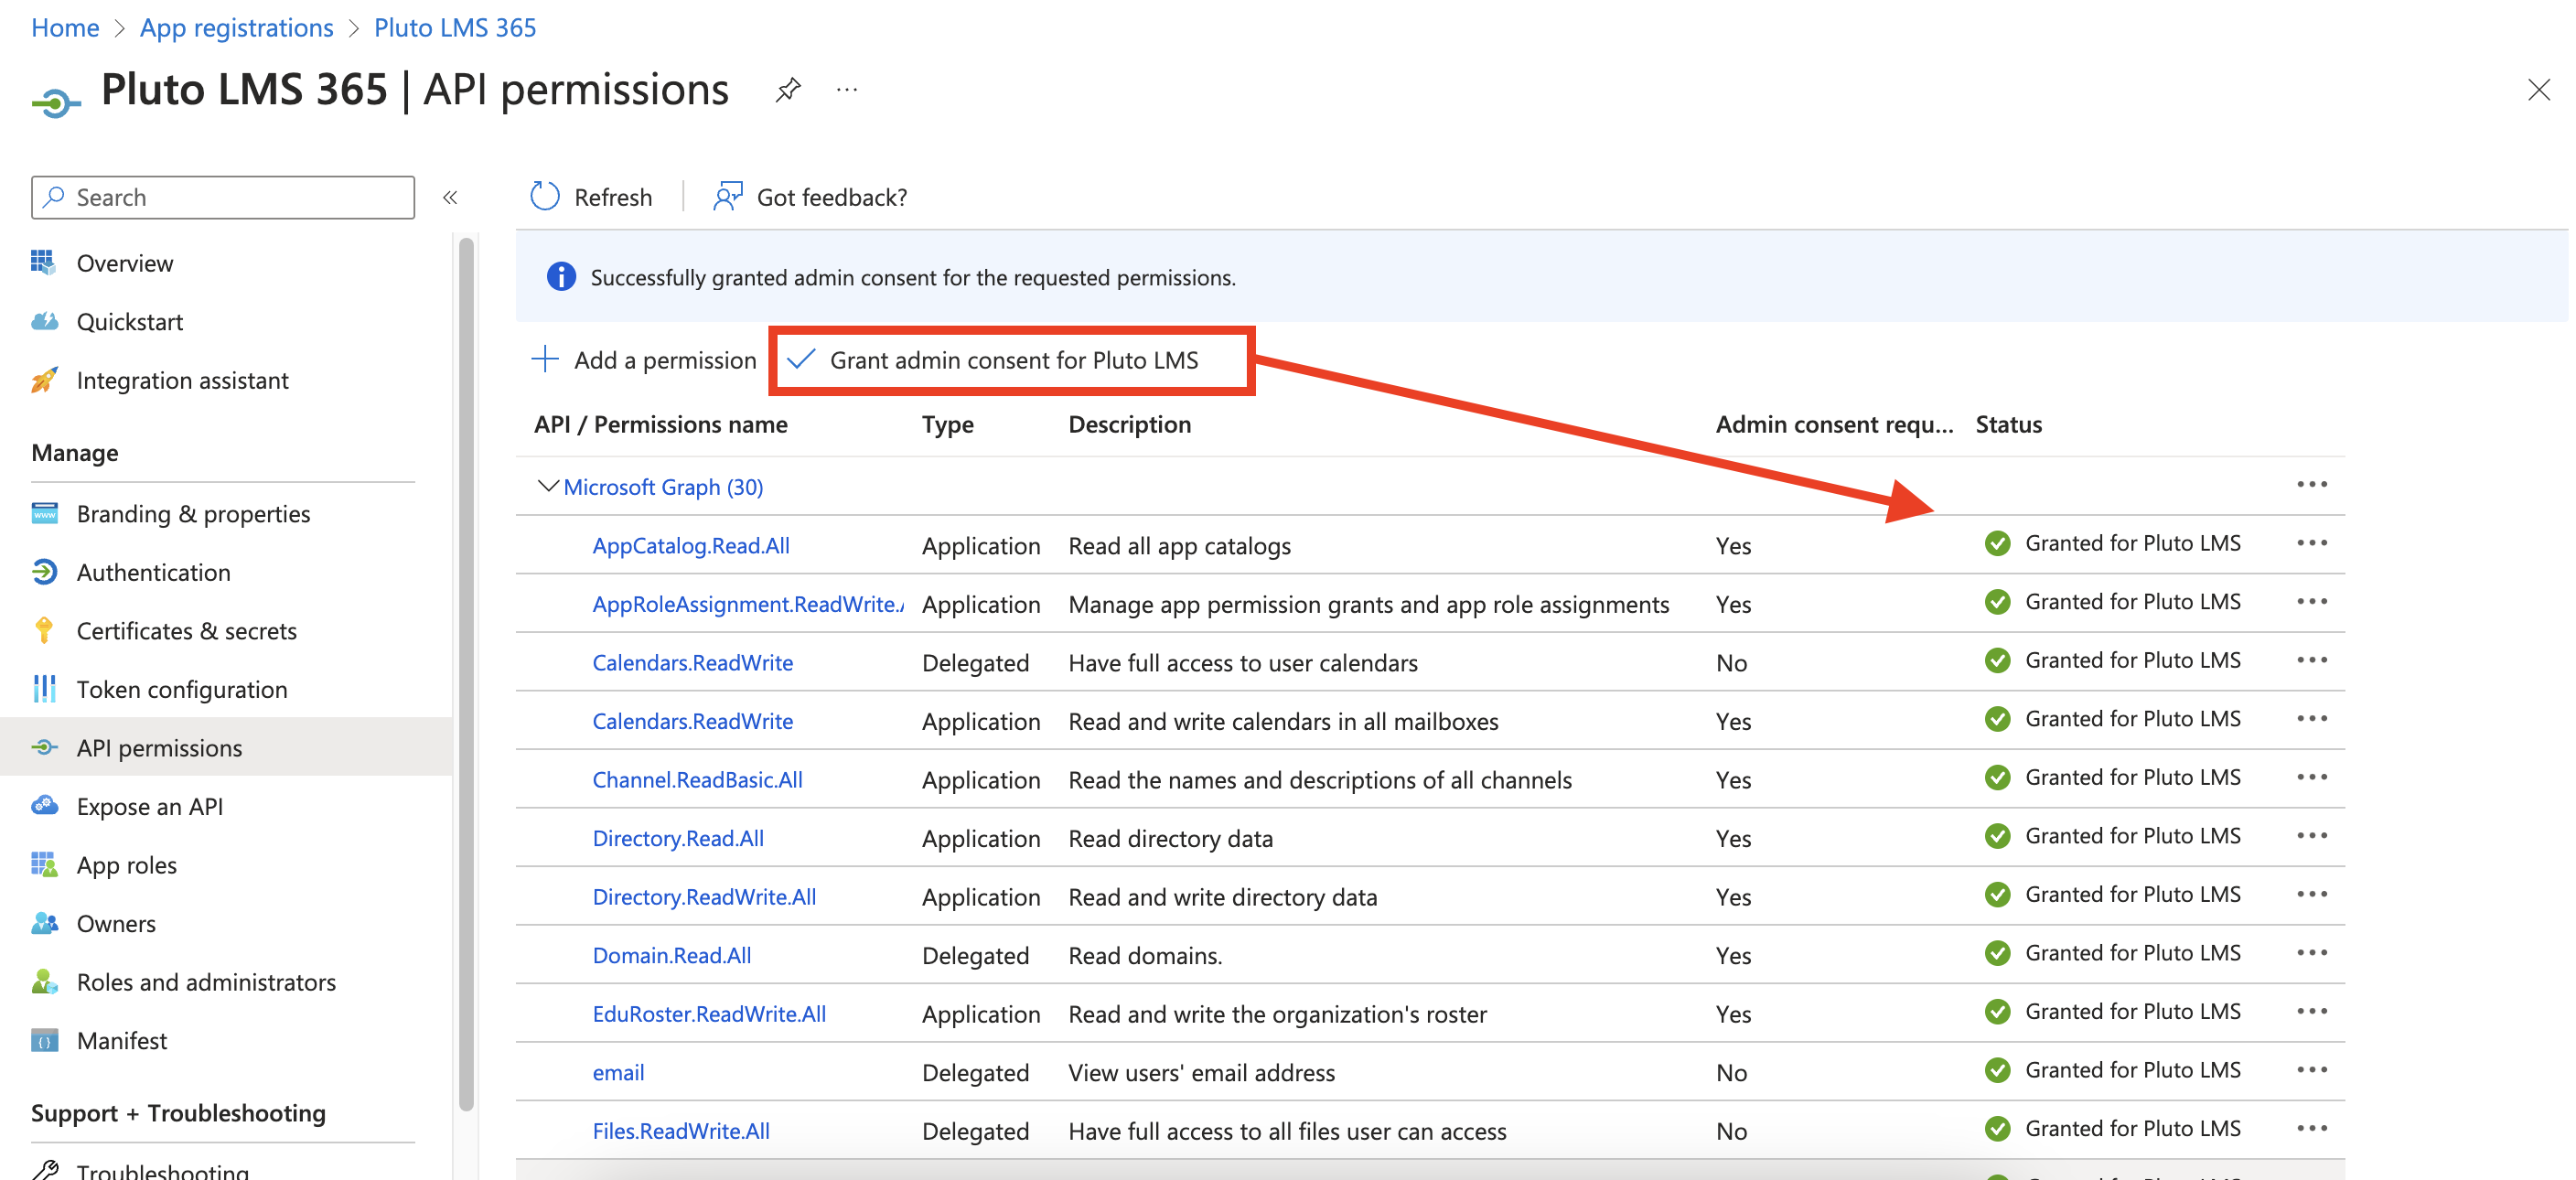Open Roles and administrators

click(x=206, y=982)
